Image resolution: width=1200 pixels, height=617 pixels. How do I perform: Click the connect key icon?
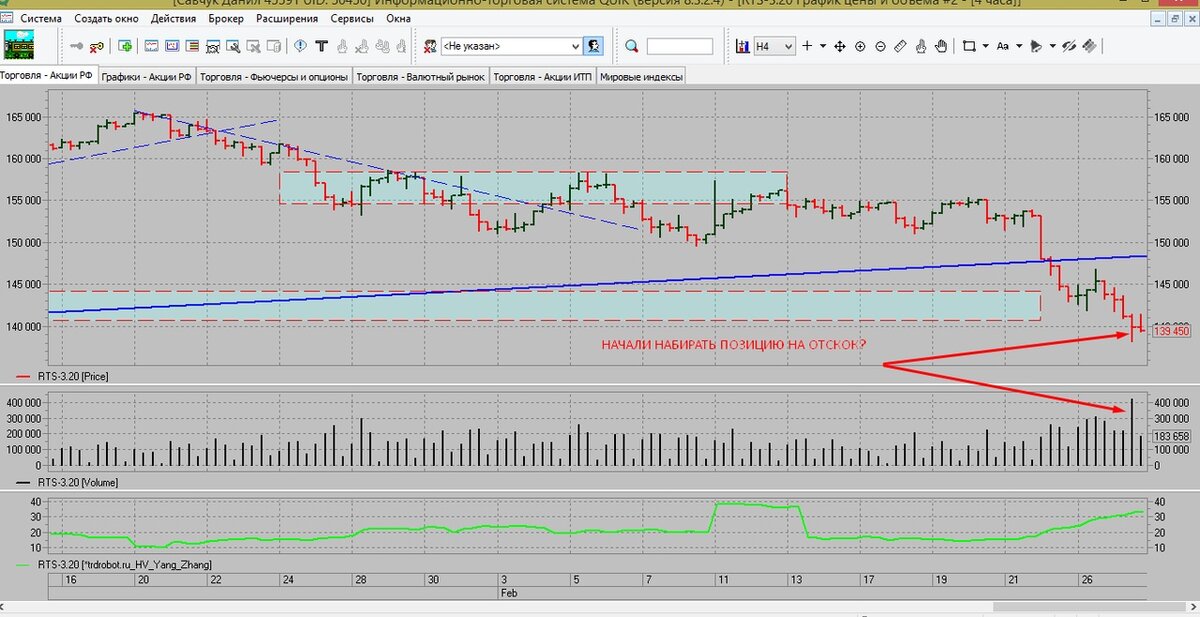[x=76, y=46]
